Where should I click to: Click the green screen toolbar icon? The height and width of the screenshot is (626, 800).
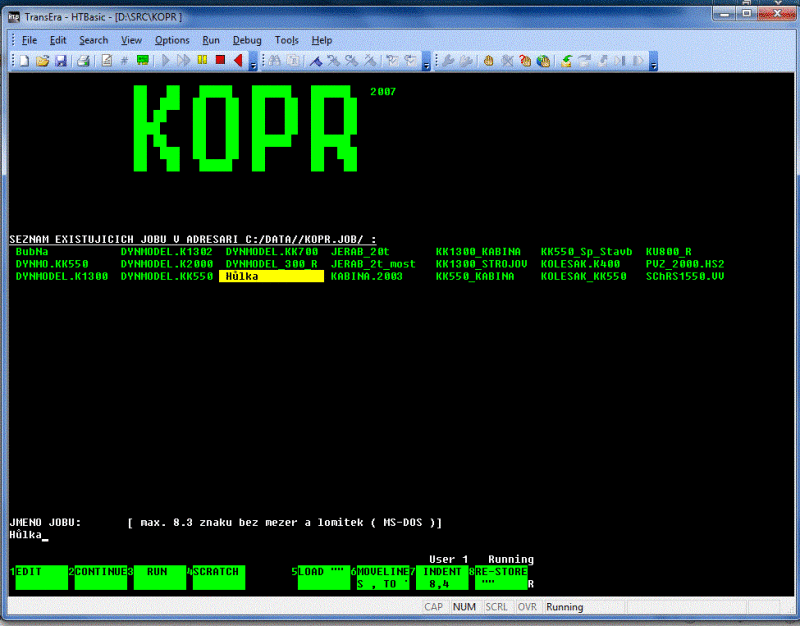pyautogui.click(x=143, y=61)
